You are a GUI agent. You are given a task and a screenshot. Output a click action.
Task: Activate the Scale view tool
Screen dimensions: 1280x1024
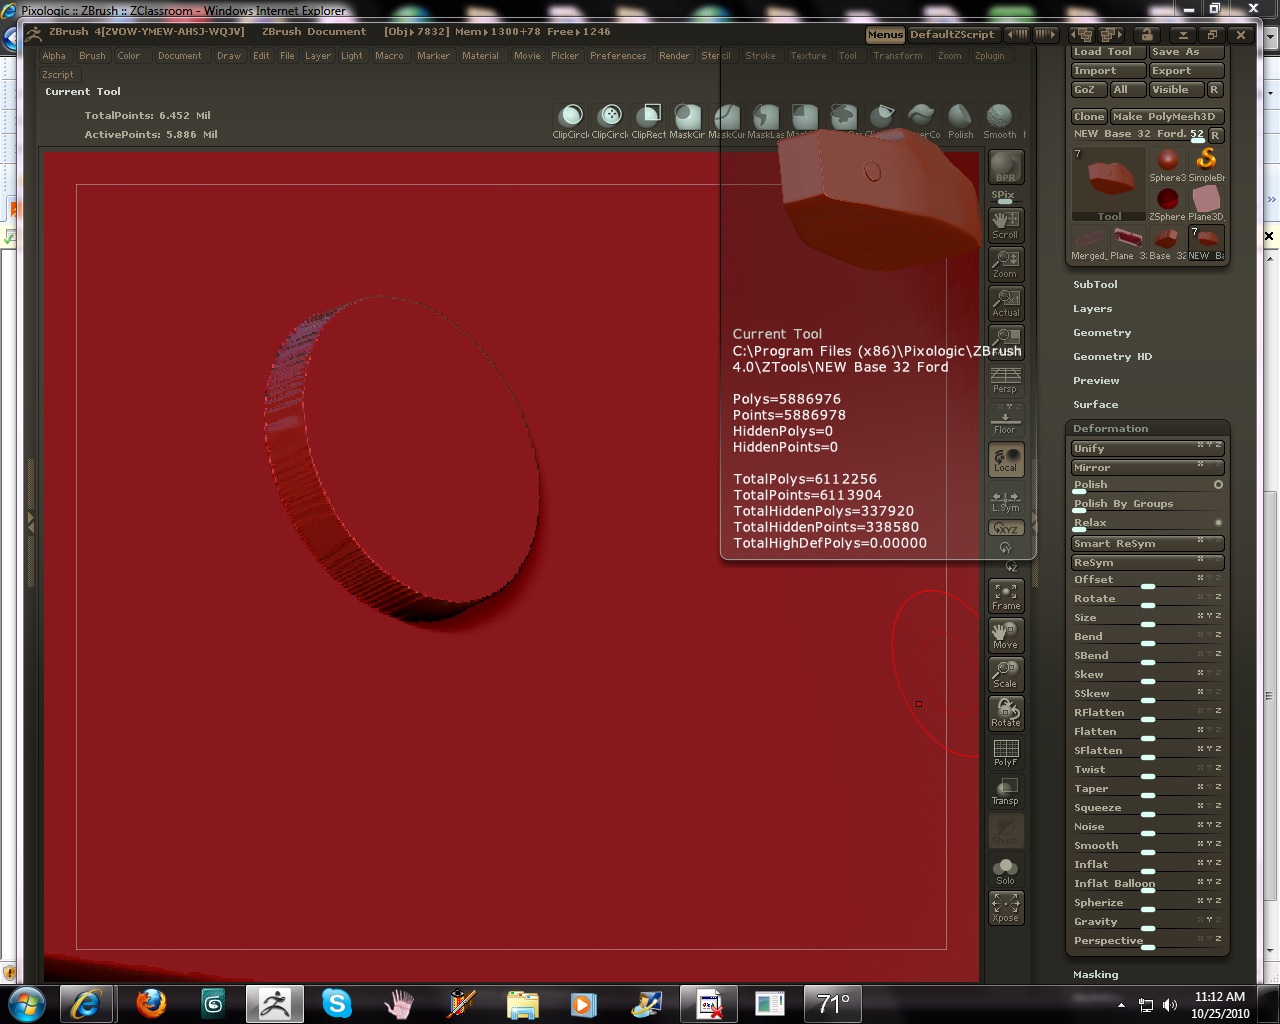[1005, 674]
